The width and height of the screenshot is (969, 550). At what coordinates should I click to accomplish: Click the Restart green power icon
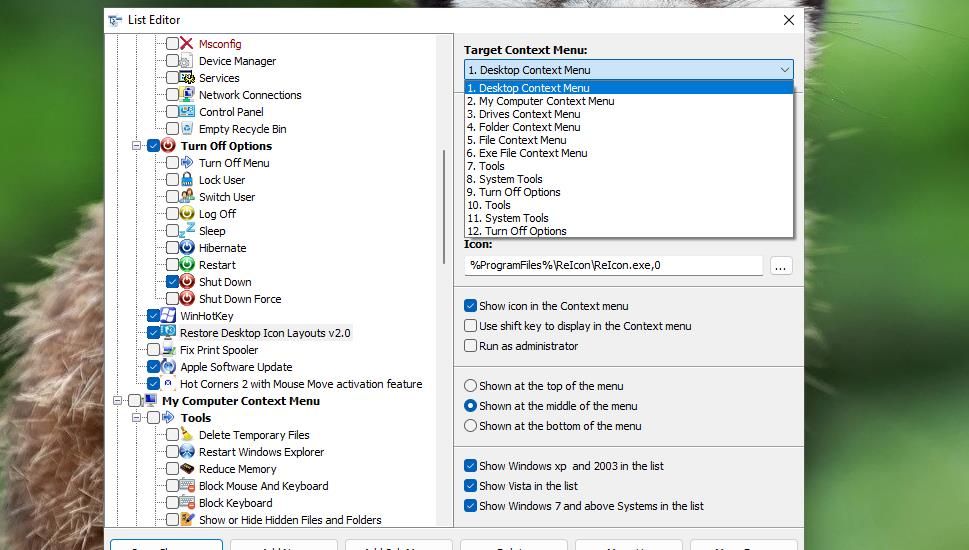tap(187, 265)
